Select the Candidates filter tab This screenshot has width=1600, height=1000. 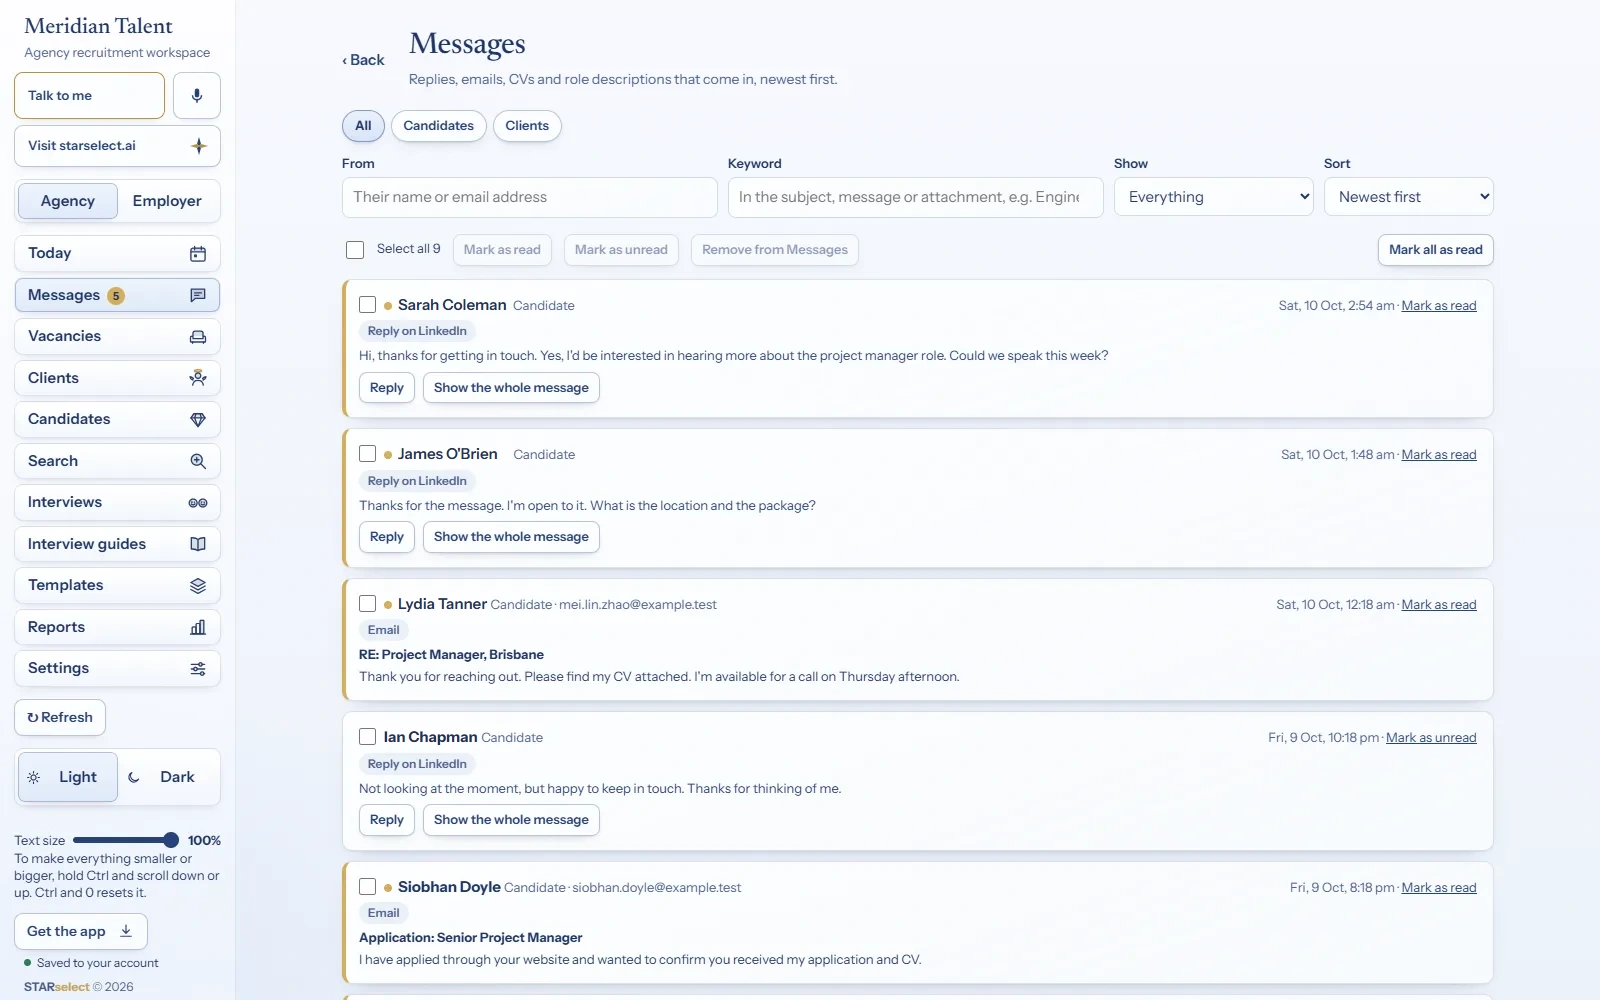point(439,126)
